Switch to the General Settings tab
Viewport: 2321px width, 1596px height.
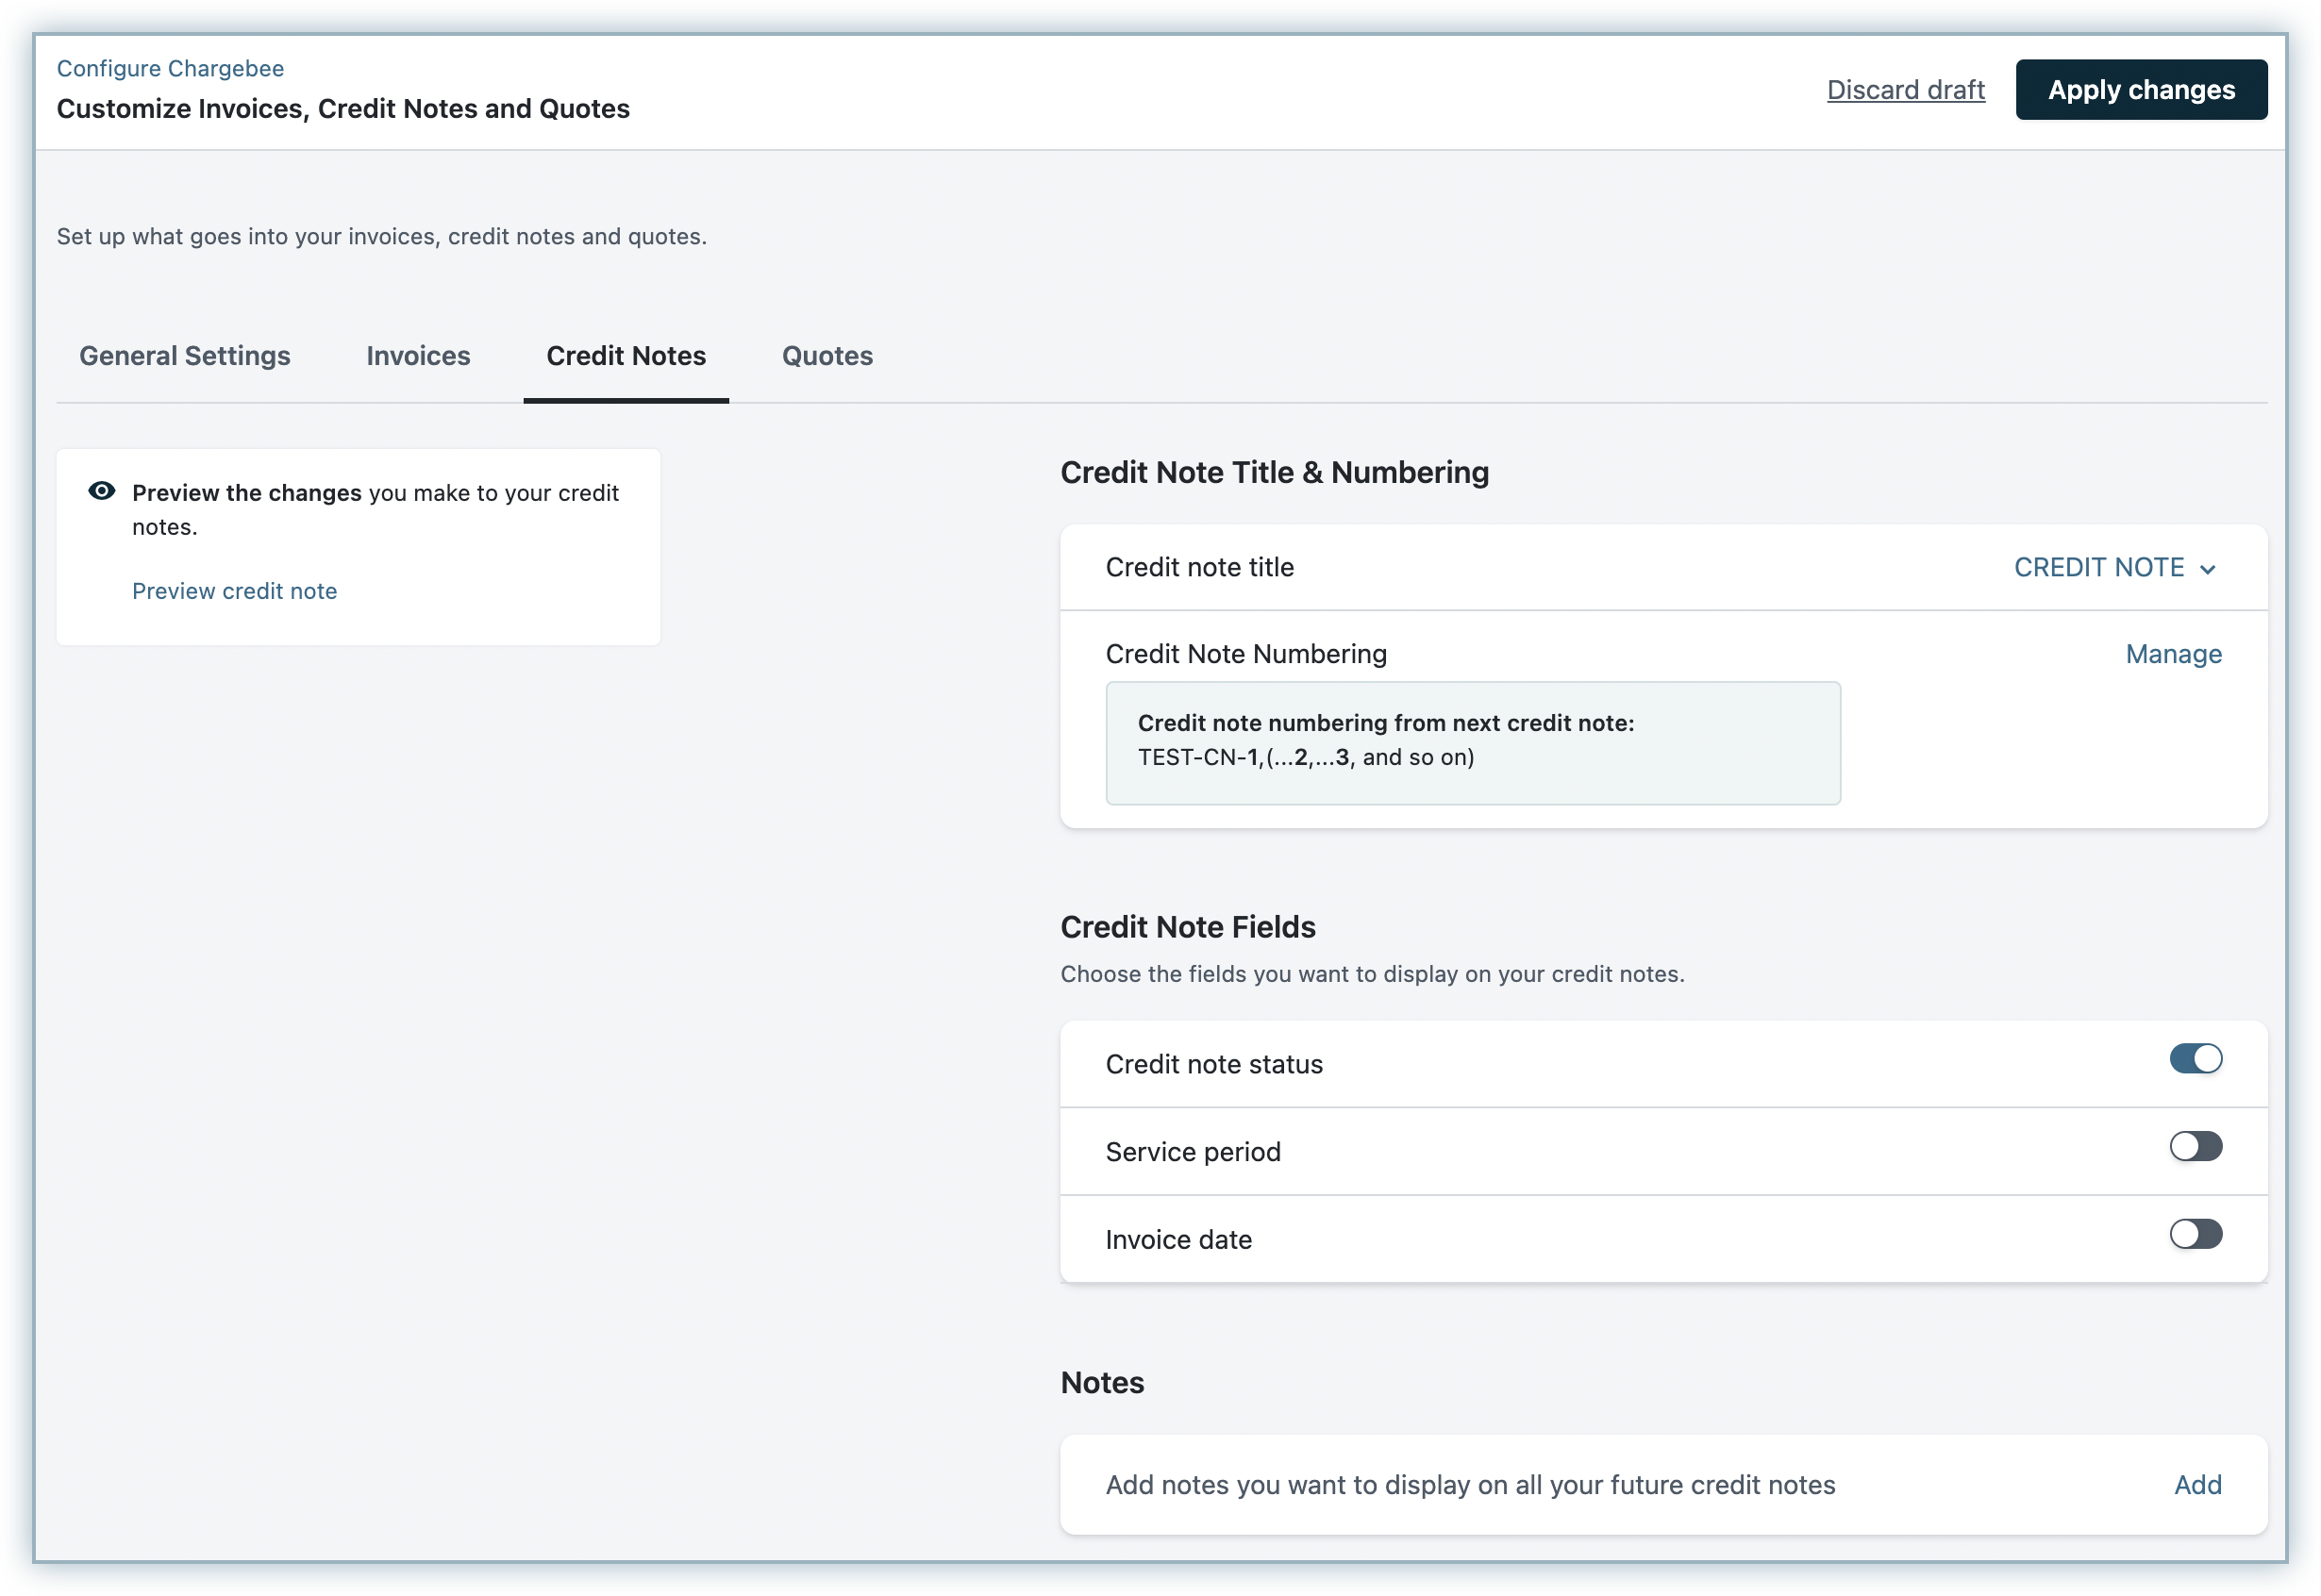click(185, 356)
